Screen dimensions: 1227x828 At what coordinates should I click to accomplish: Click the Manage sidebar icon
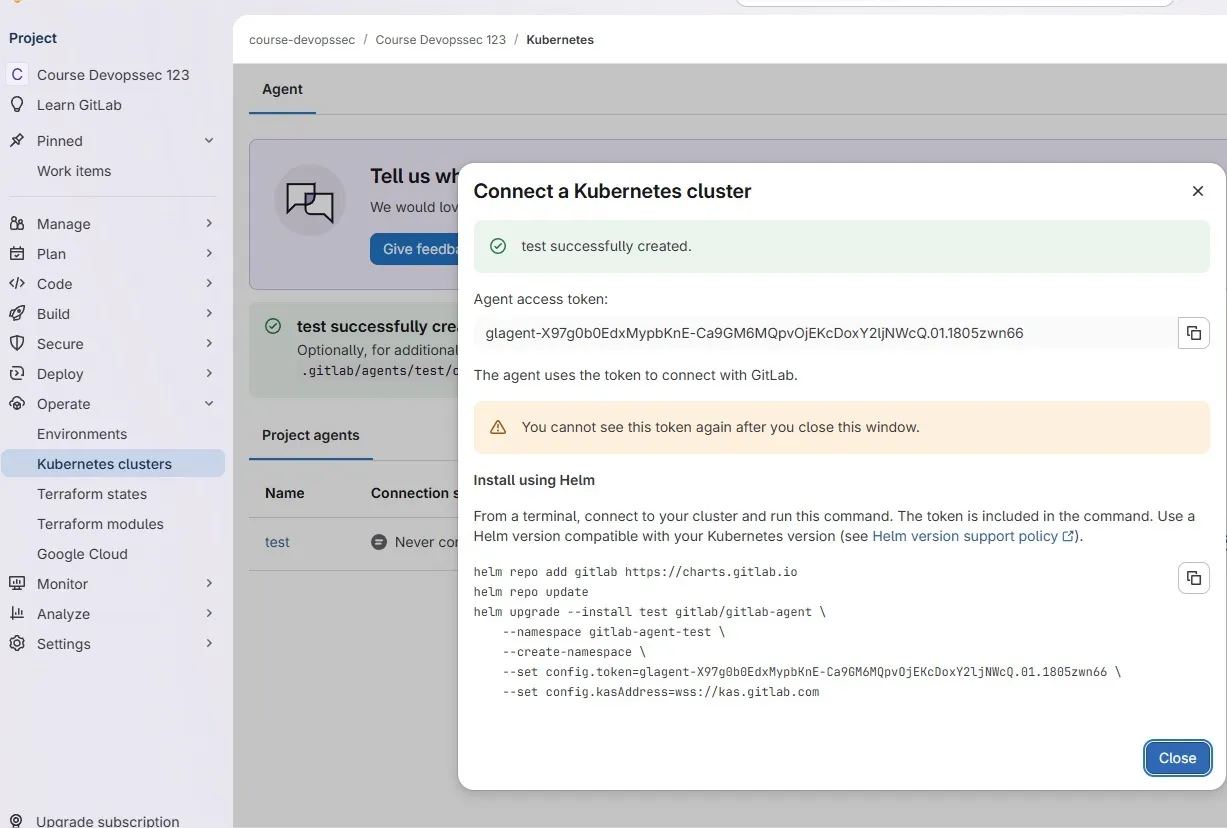click(x=17, y=223)
